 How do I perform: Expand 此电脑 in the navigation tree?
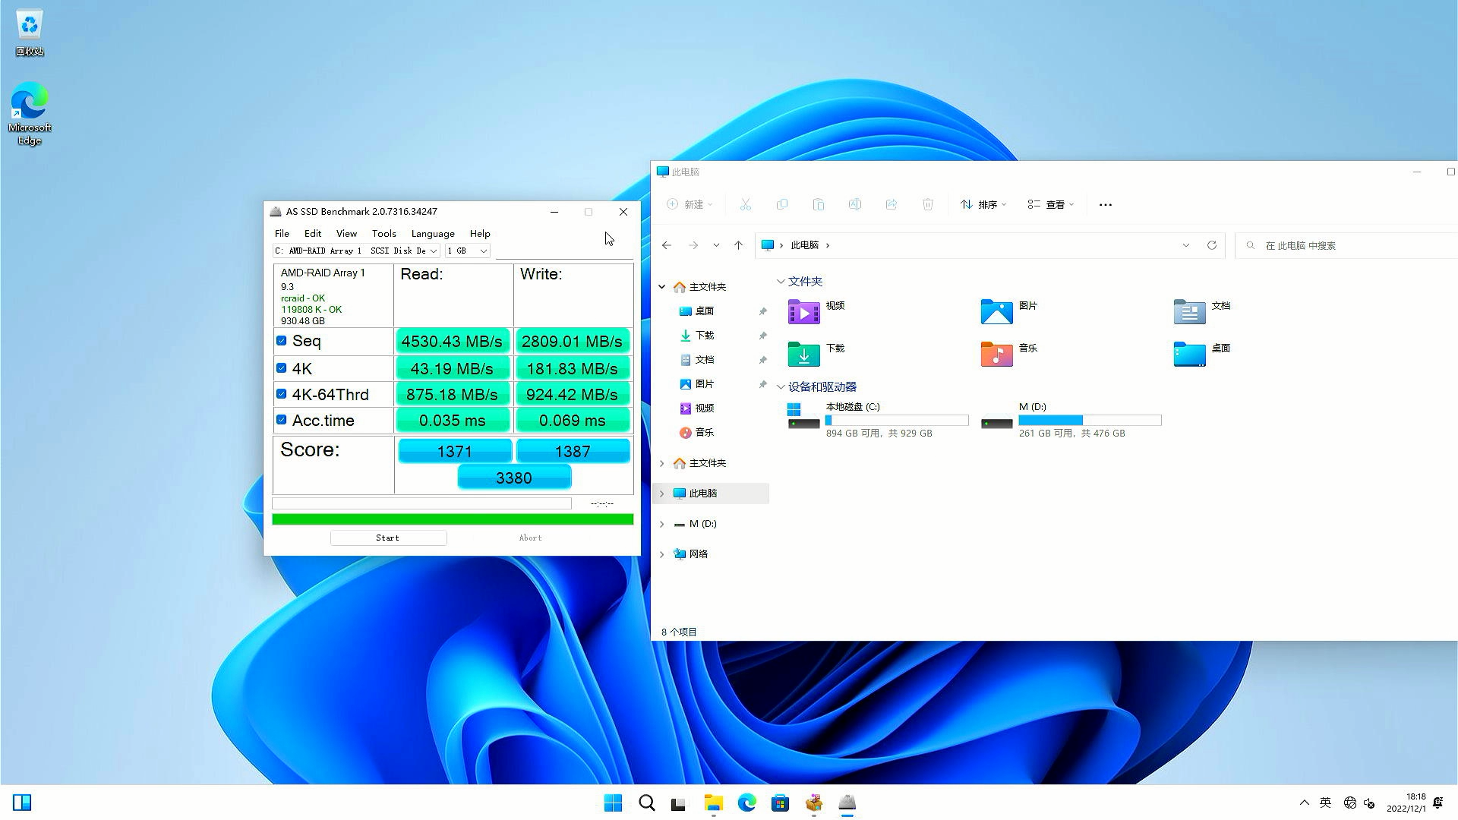click(662, 493)
